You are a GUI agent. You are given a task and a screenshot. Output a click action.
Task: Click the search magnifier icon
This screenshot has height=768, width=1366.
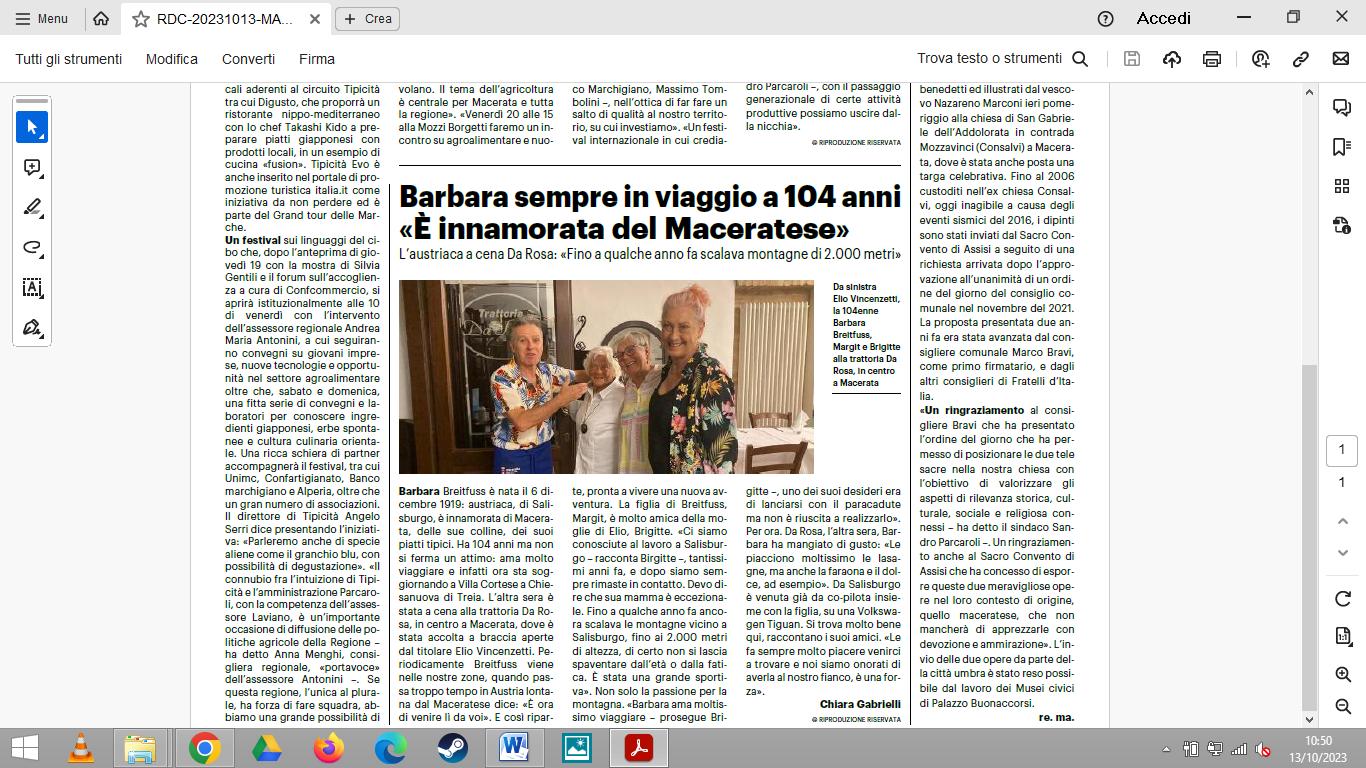point(1080,59)
